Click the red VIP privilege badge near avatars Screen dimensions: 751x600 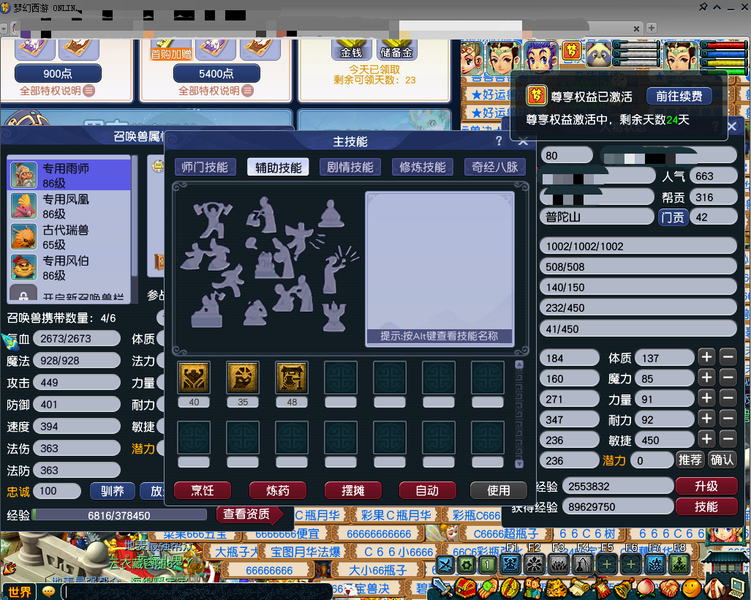click(x=572, y=50)
